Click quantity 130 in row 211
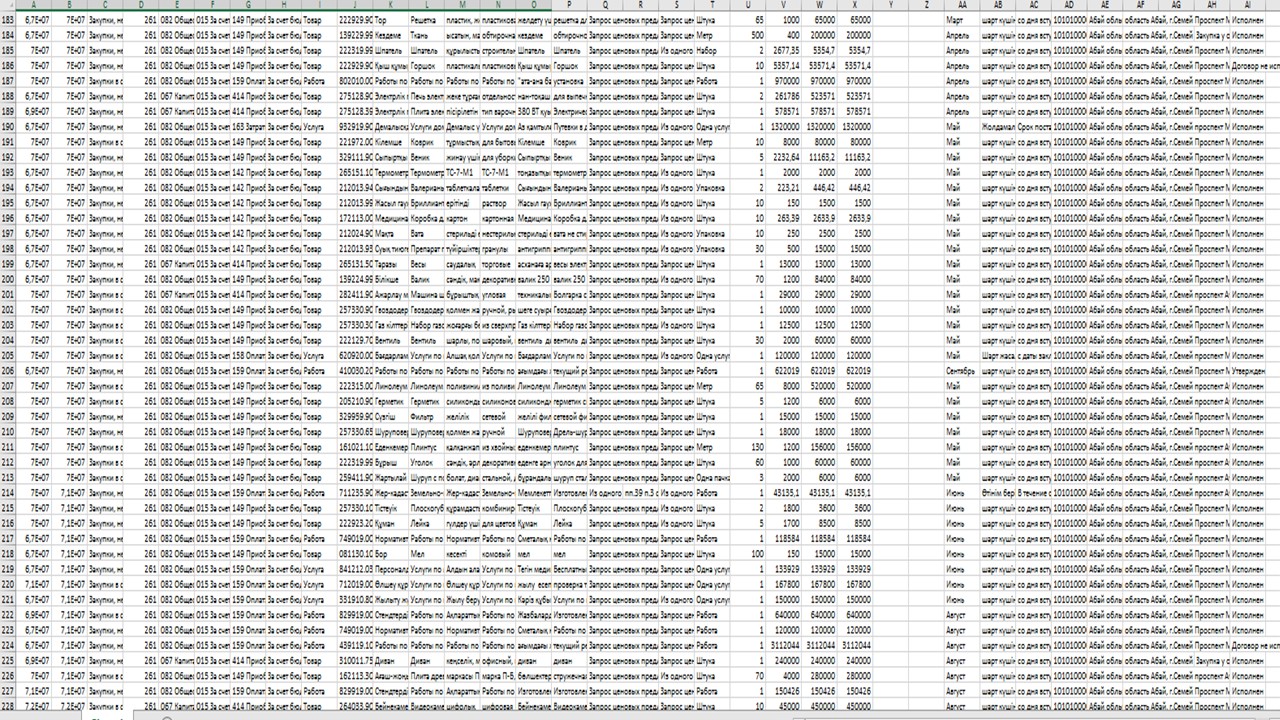Screen dimensions: 1280x720 [748, 447]
